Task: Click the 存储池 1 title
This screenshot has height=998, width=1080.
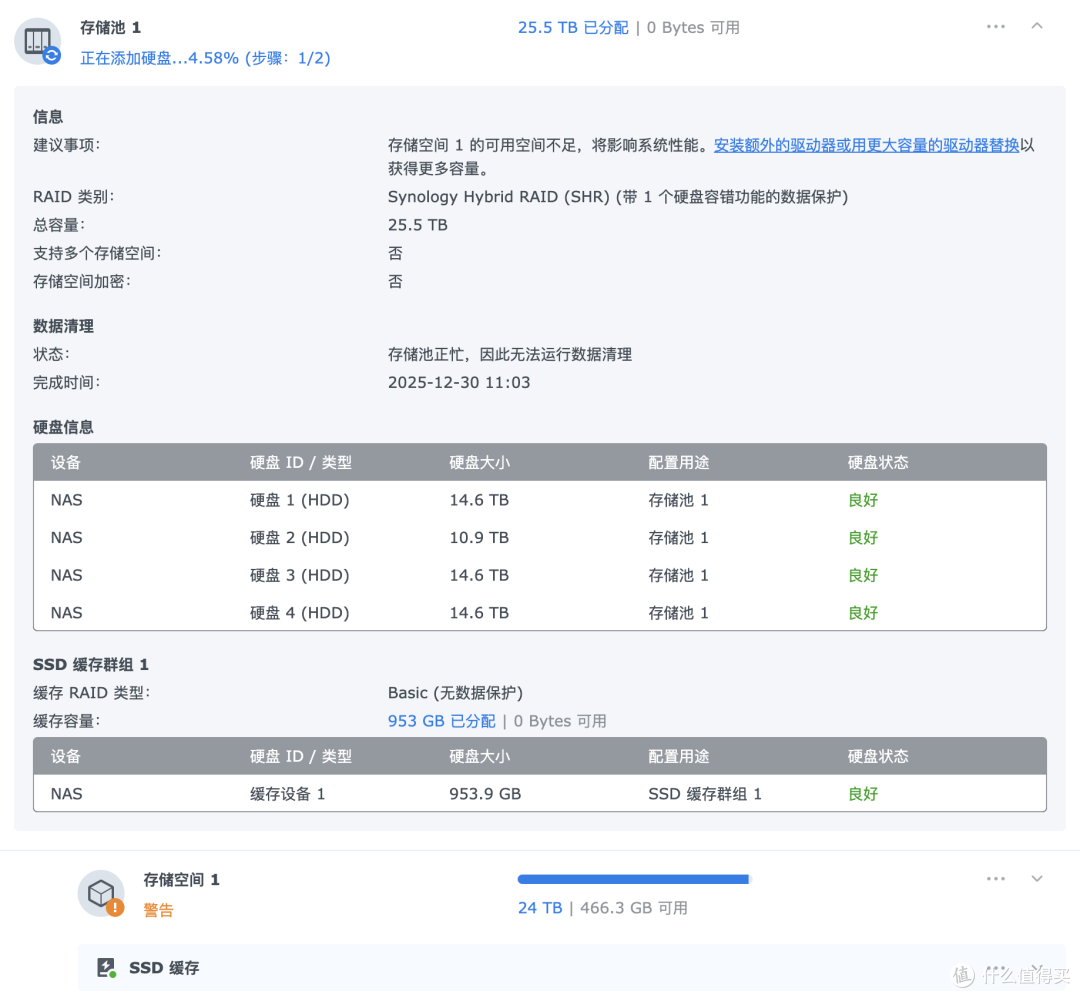Action: [x=110, y=28]
